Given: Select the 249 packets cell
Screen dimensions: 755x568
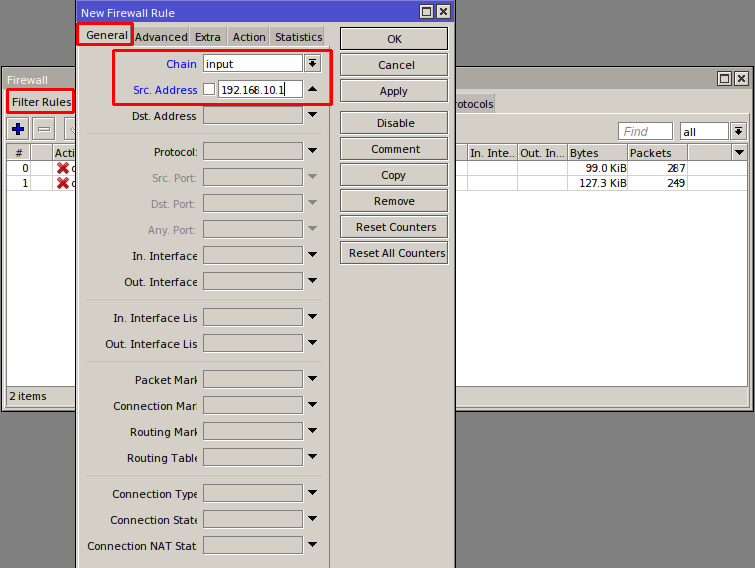Looking at the screenshot, I should 657,183.
